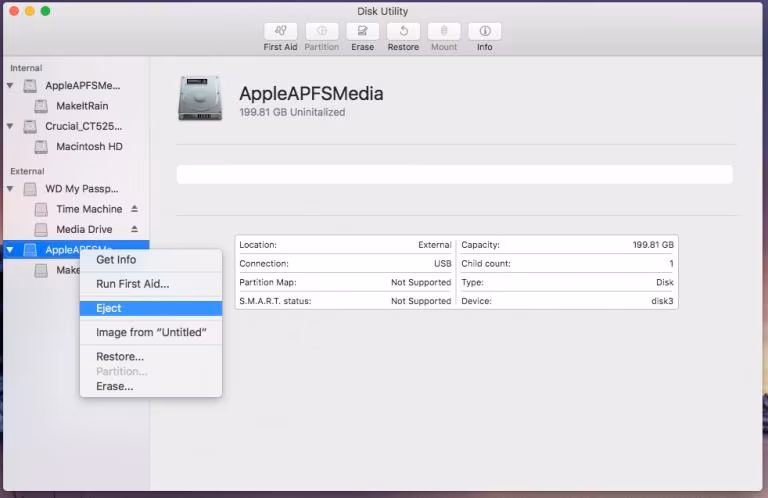Click the Erase toolbar icon
Image resolution: width=768 pixels, height=498 pixels.
[362, 31]
